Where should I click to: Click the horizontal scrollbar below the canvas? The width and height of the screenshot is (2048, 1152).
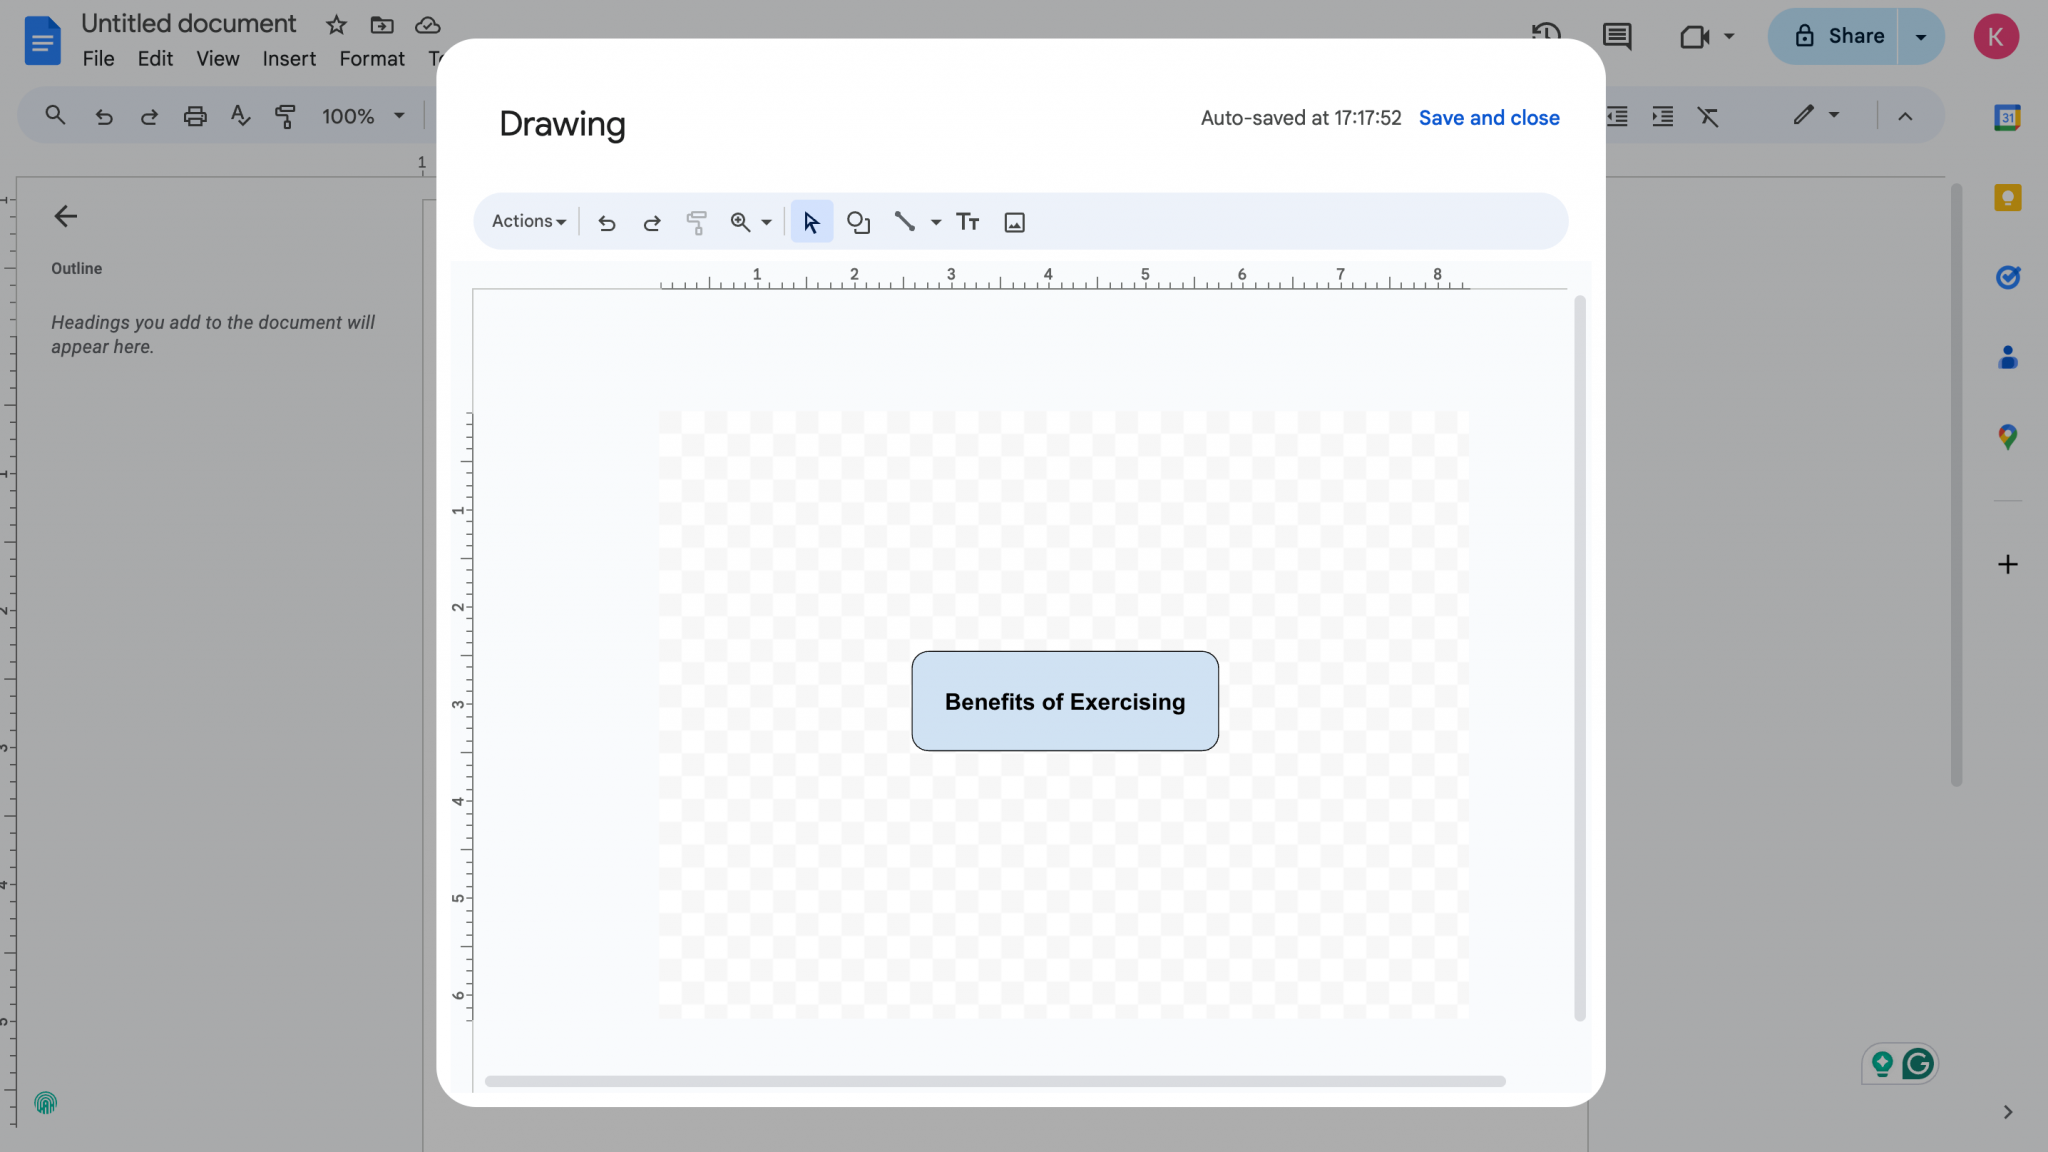pos(995,1081)
